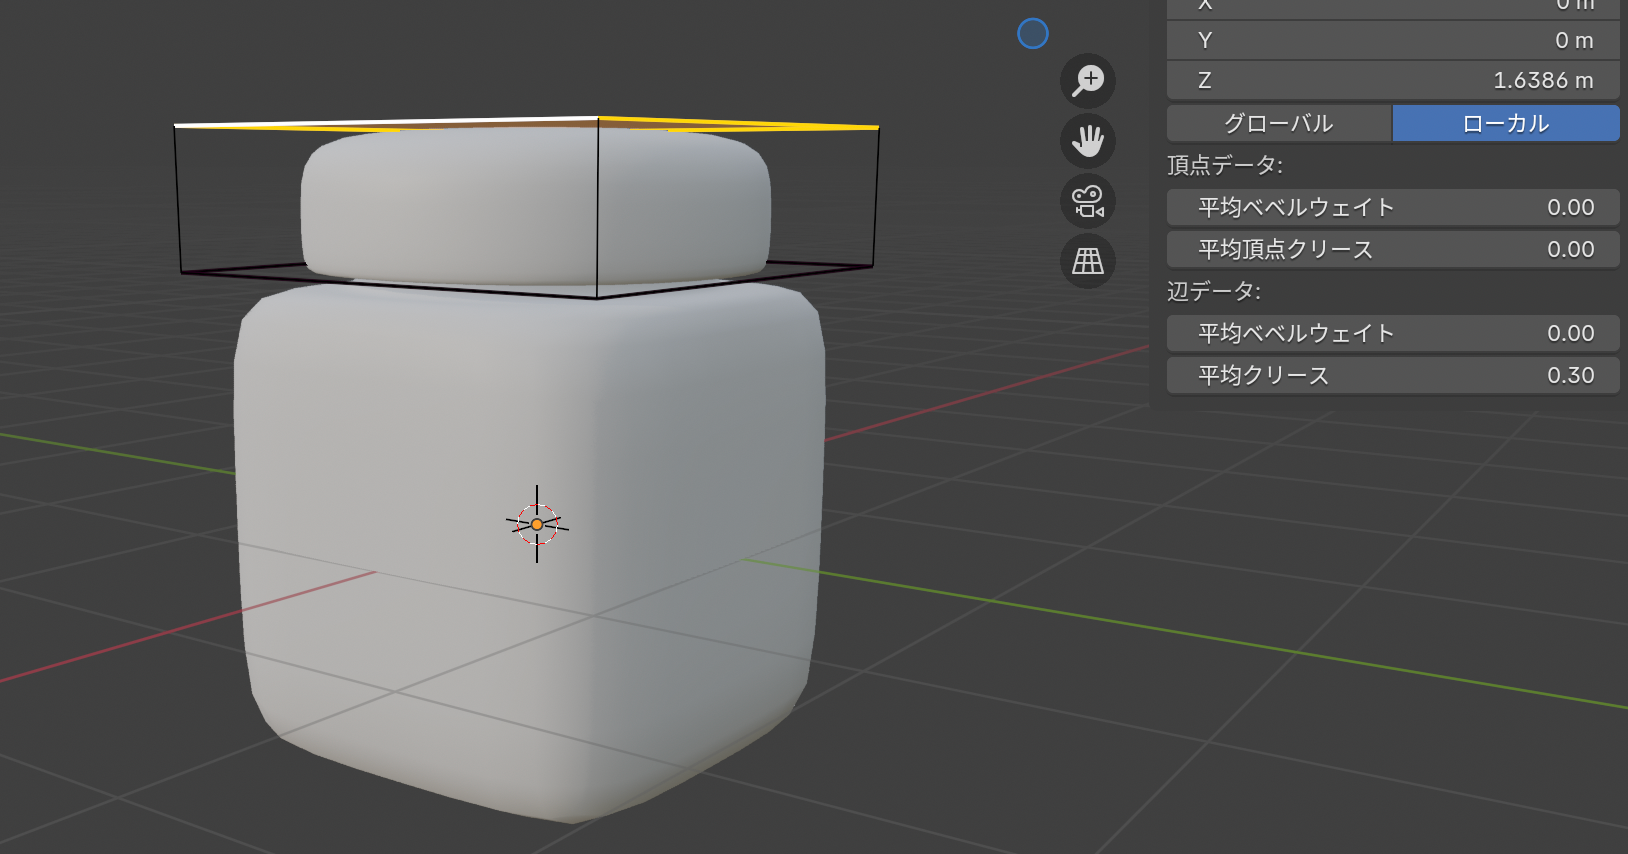This screenshot has width=1628, height=854.
Task: Click the cage's top left corner vertex
Action: (176, 126)
